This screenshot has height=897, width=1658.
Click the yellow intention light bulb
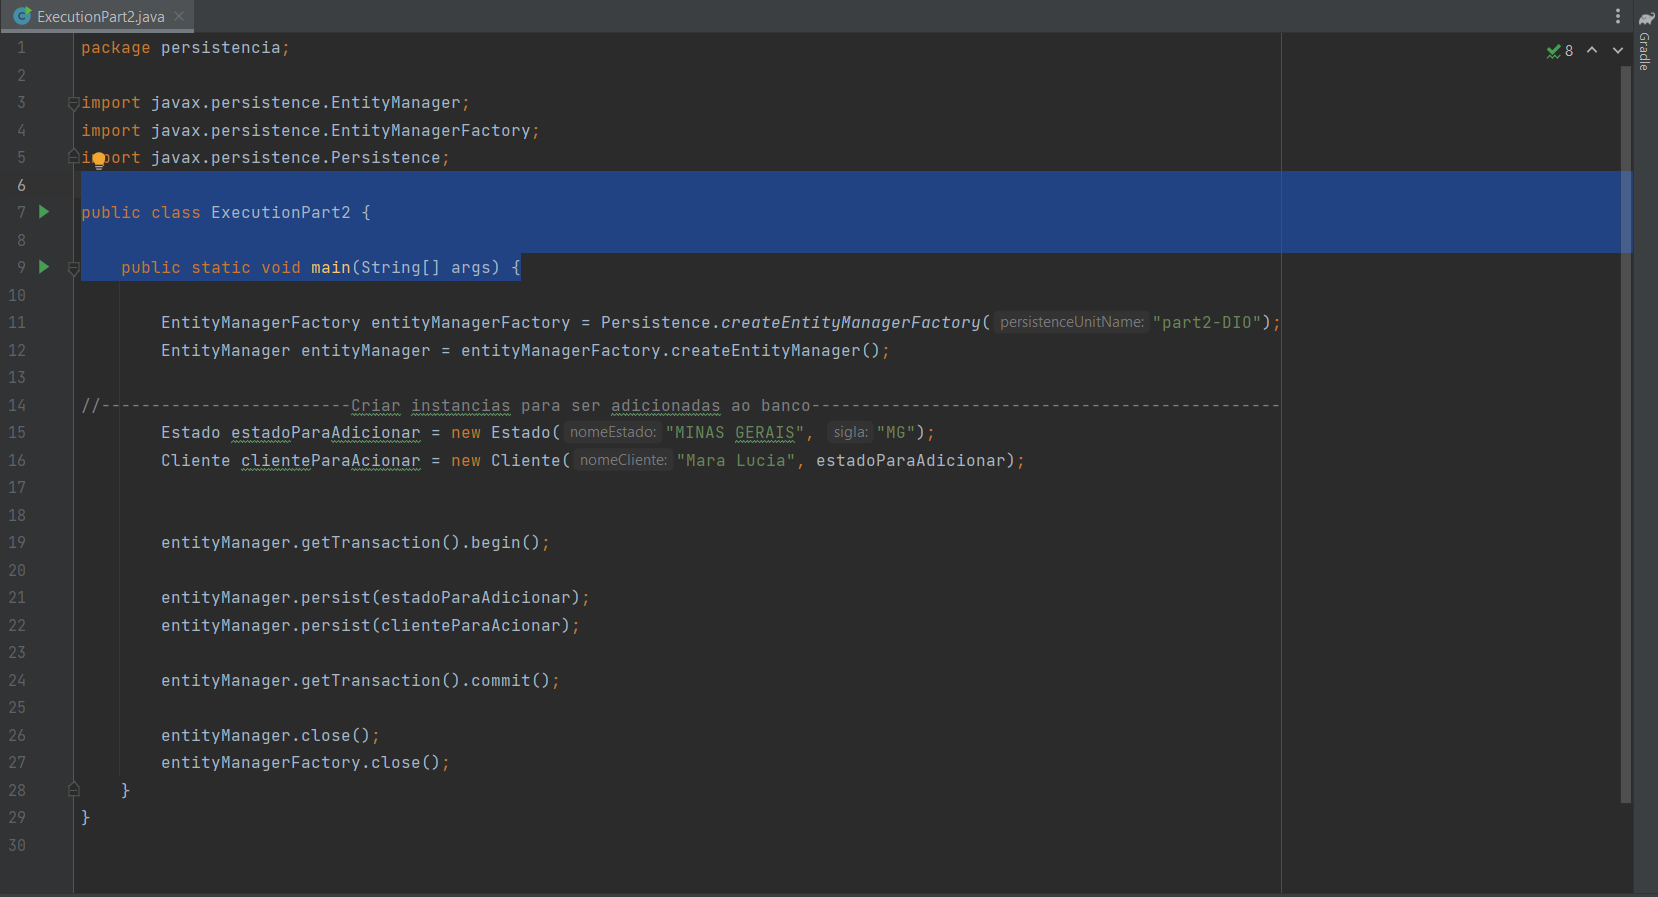(x=99, y=160)
